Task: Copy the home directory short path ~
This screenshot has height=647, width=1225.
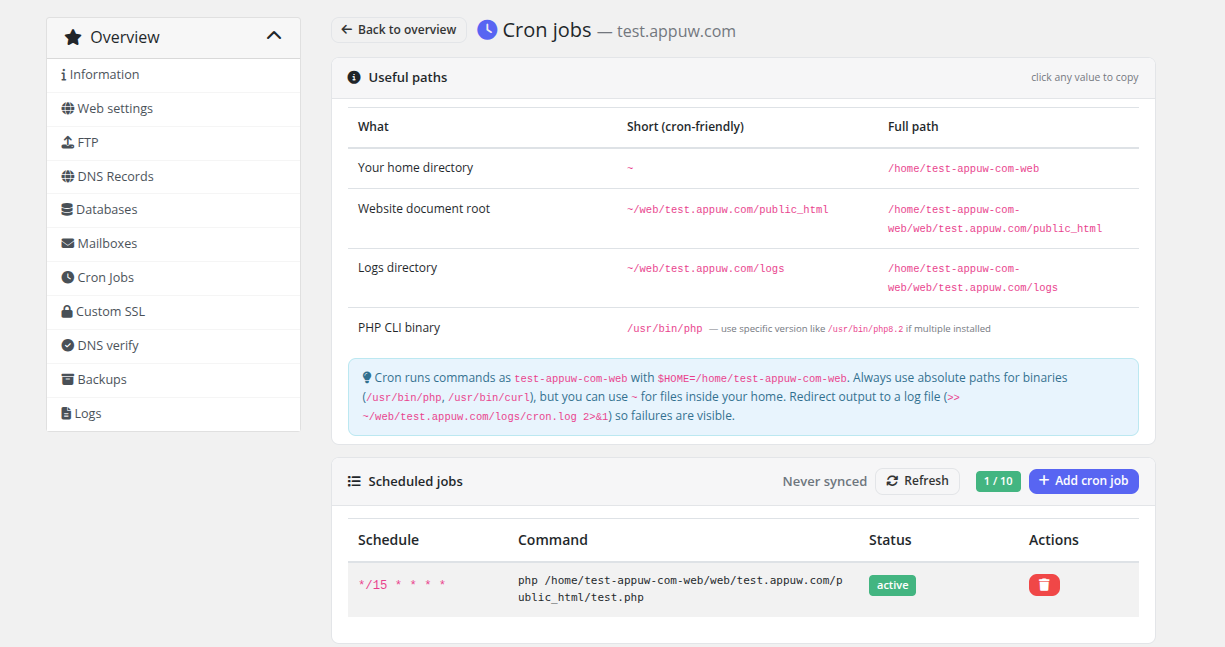Action: [630, 169]
